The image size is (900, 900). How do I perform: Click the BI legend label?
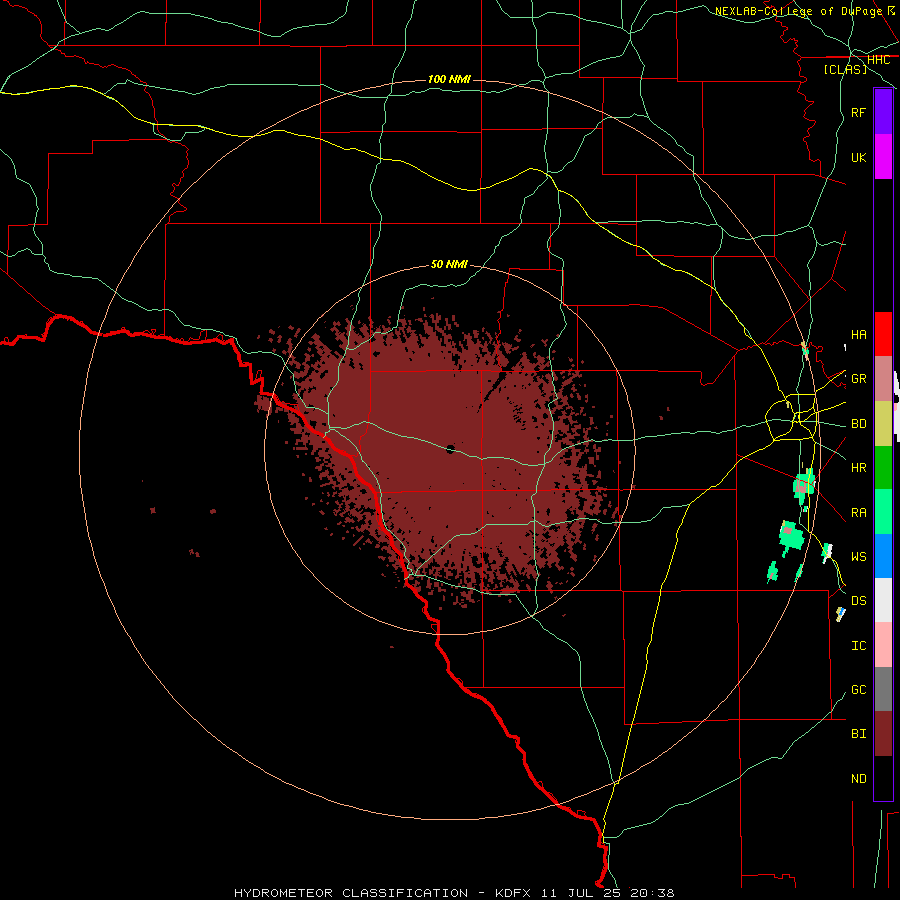point(858,734)
